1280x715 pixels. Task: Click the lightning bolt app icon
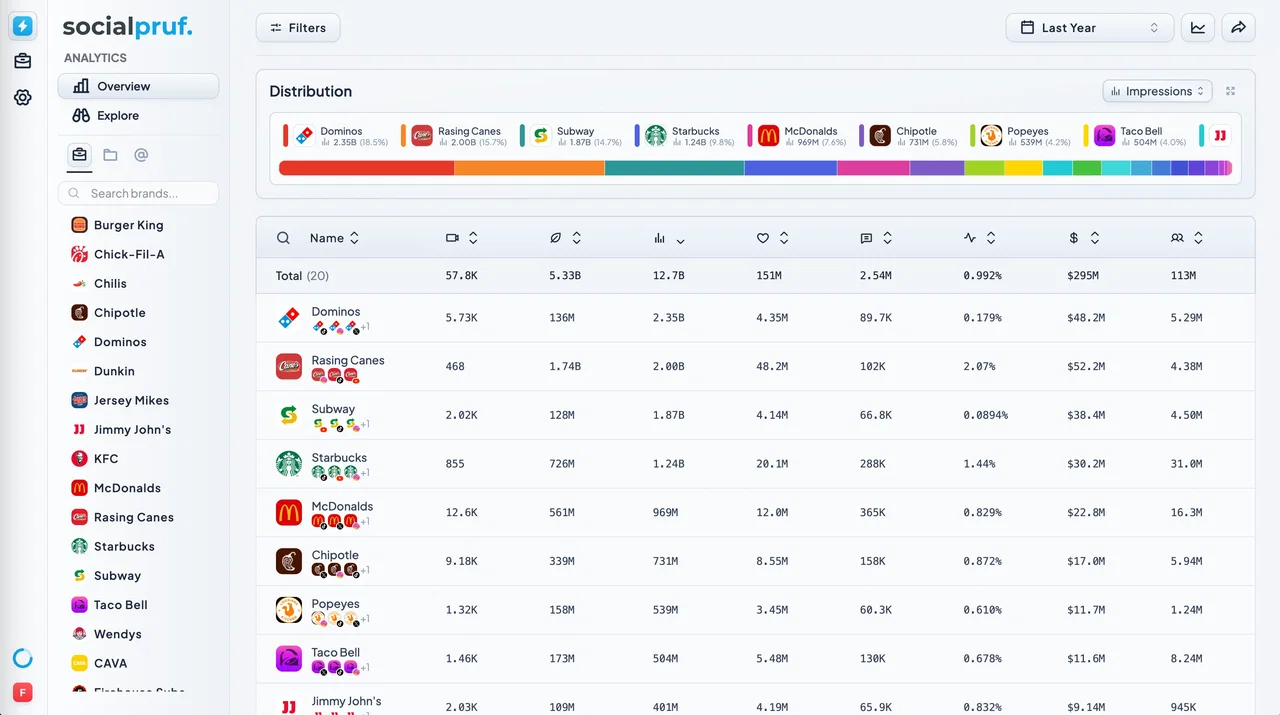pos(22,27)
